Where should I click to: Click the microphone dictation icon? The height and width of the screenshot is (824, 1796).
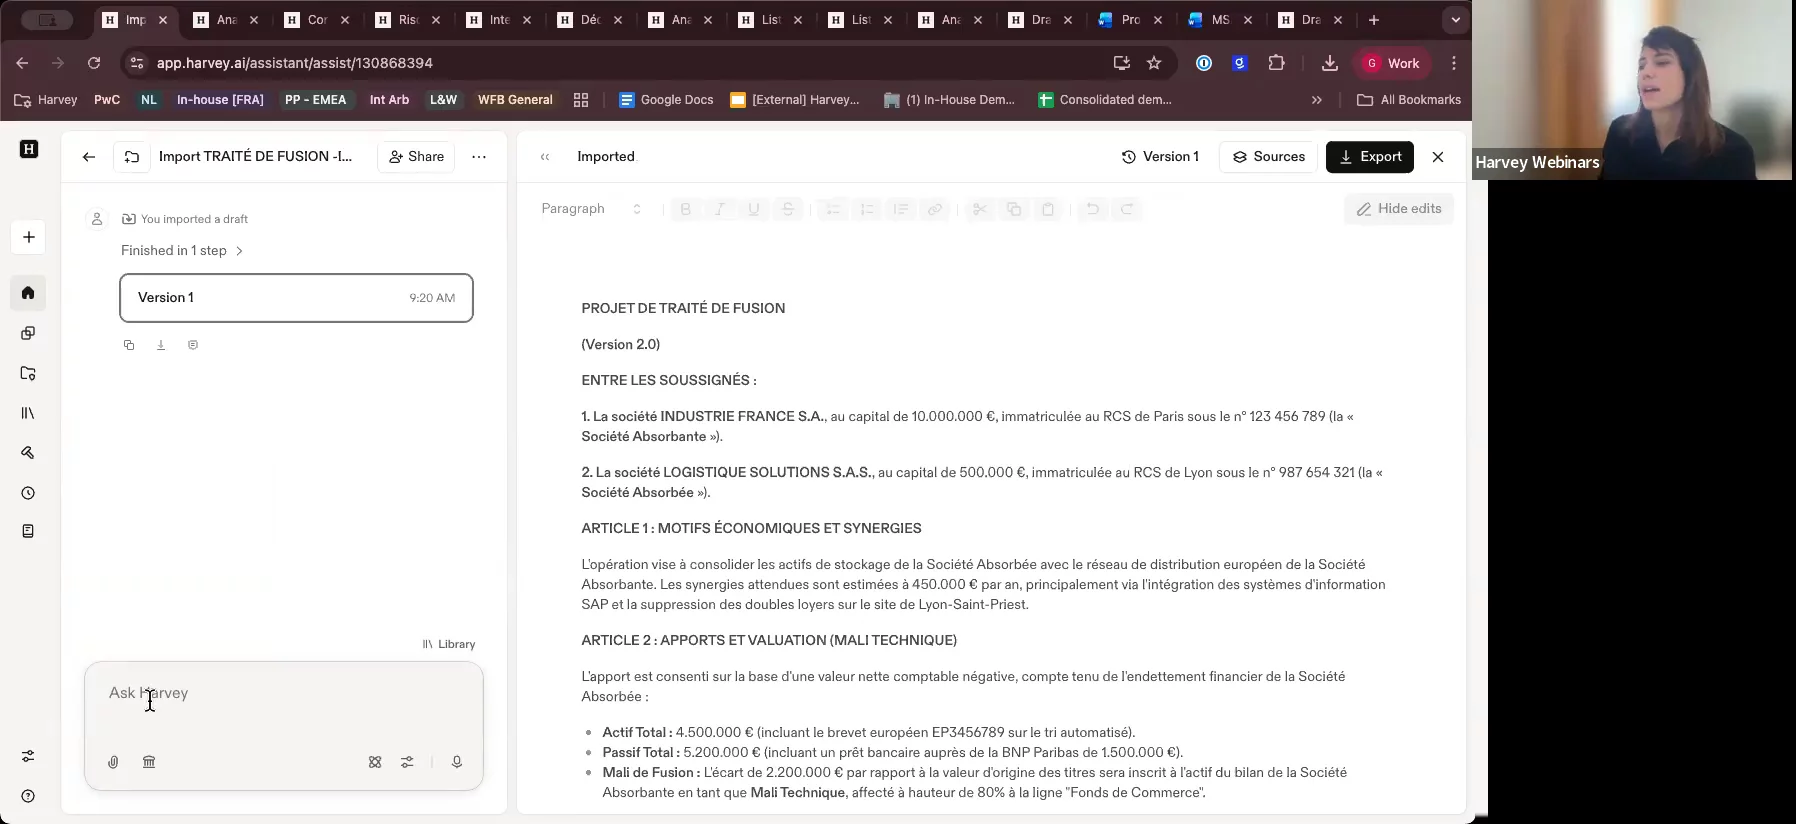(456, 762)
